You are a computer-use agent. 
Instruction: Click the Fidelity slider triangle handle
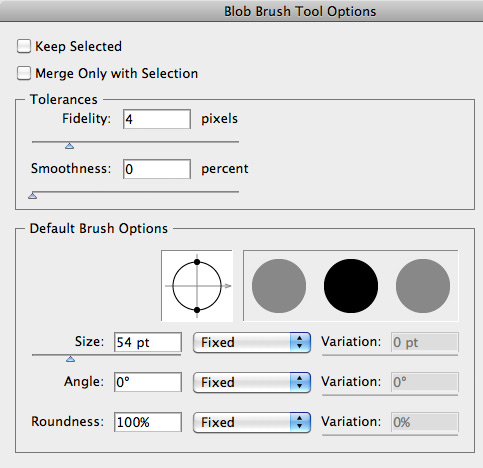[x=69, y=146]
